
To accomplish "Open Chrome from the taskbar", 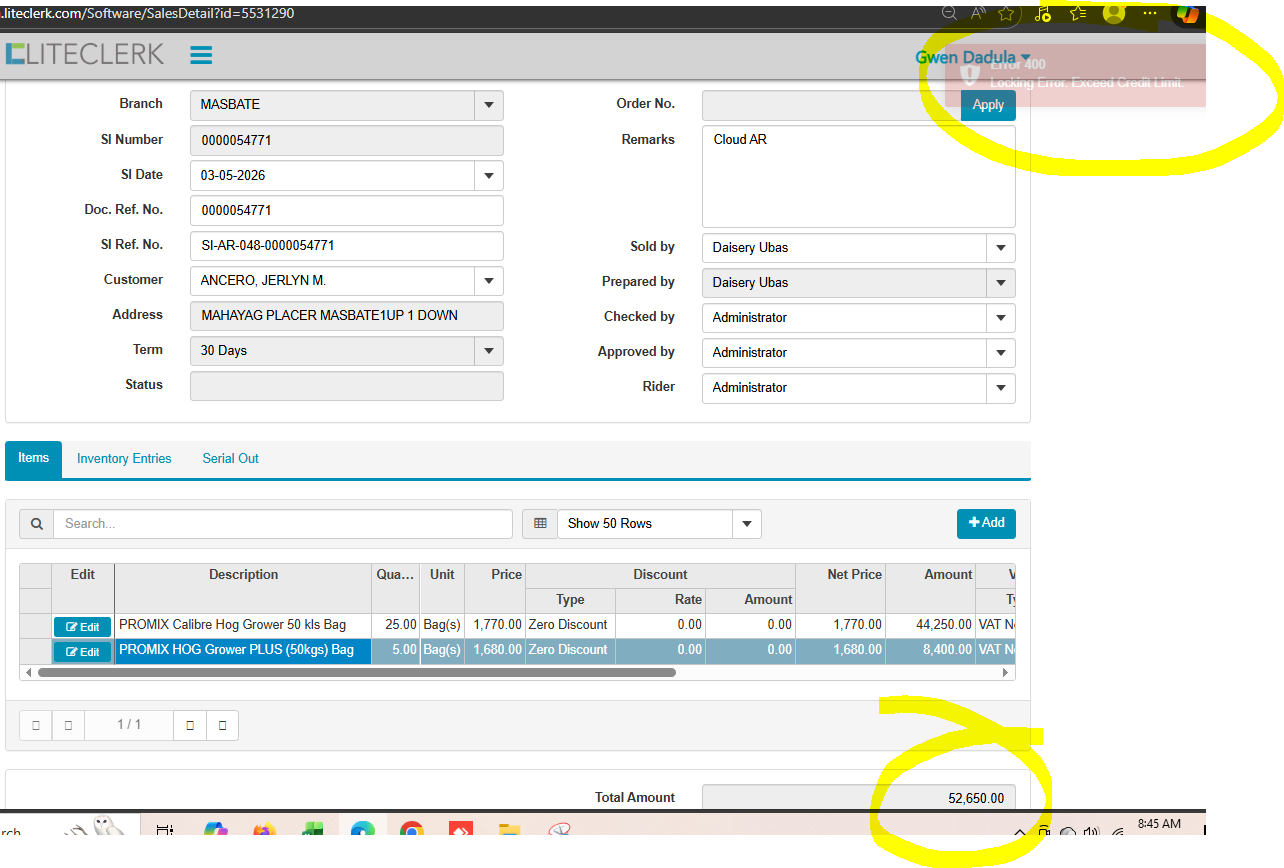I will coord(411,831).
